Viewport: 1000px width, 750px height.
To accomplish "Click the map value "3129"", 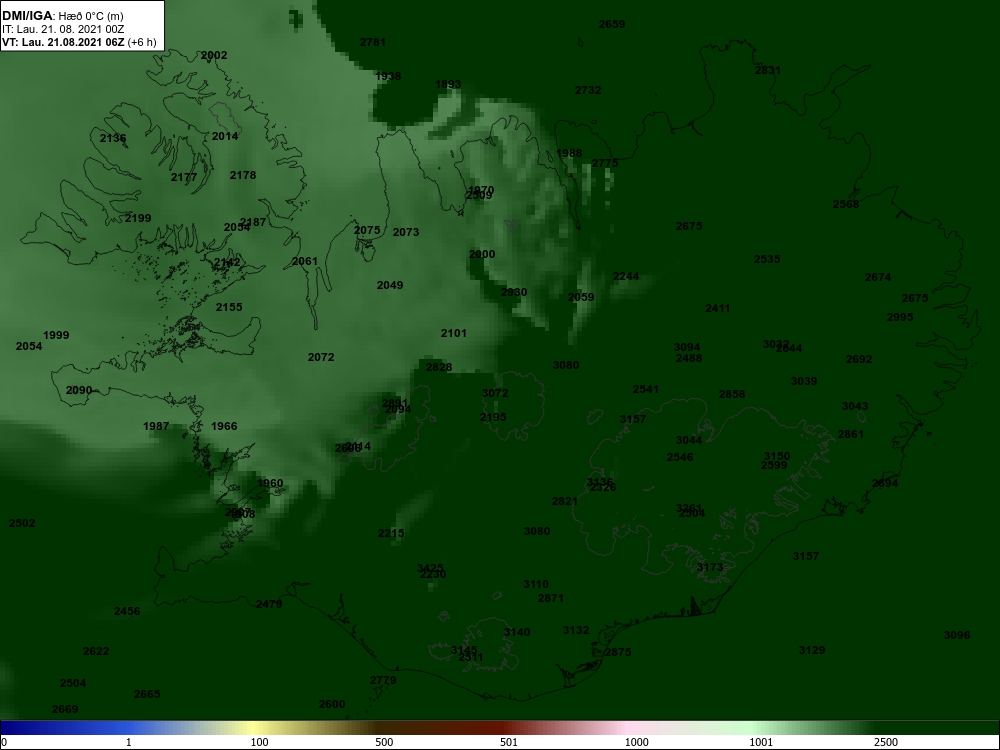I will point(811,650).
